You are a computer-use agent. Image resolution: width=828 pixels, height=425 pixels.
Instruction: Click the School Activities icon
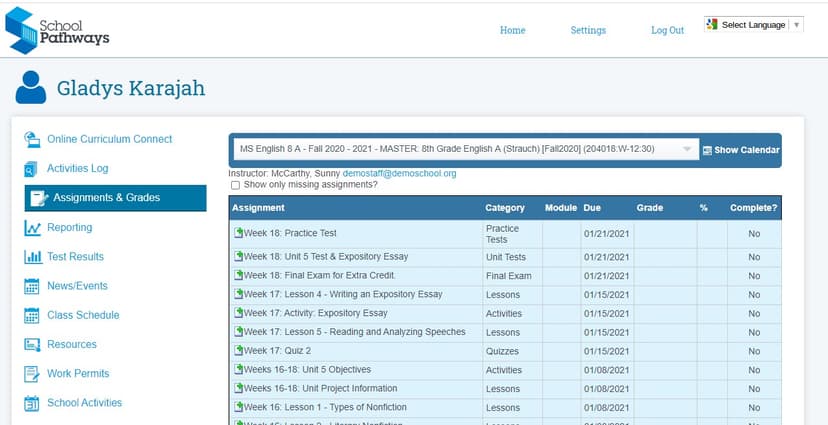[32, 403]
